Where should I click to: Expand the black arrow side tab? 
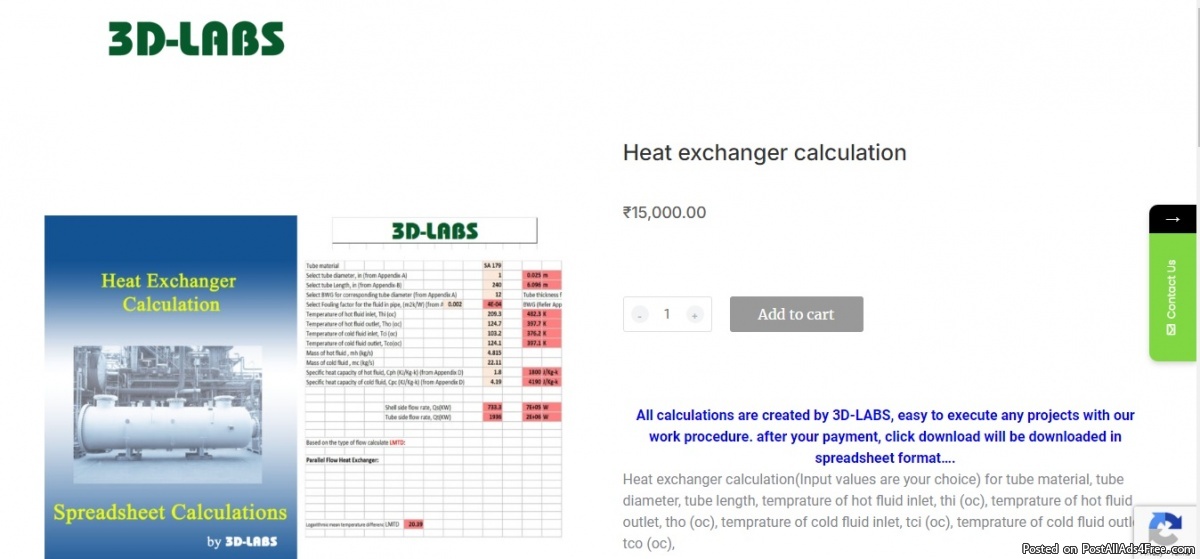(x=1173, y=219)
